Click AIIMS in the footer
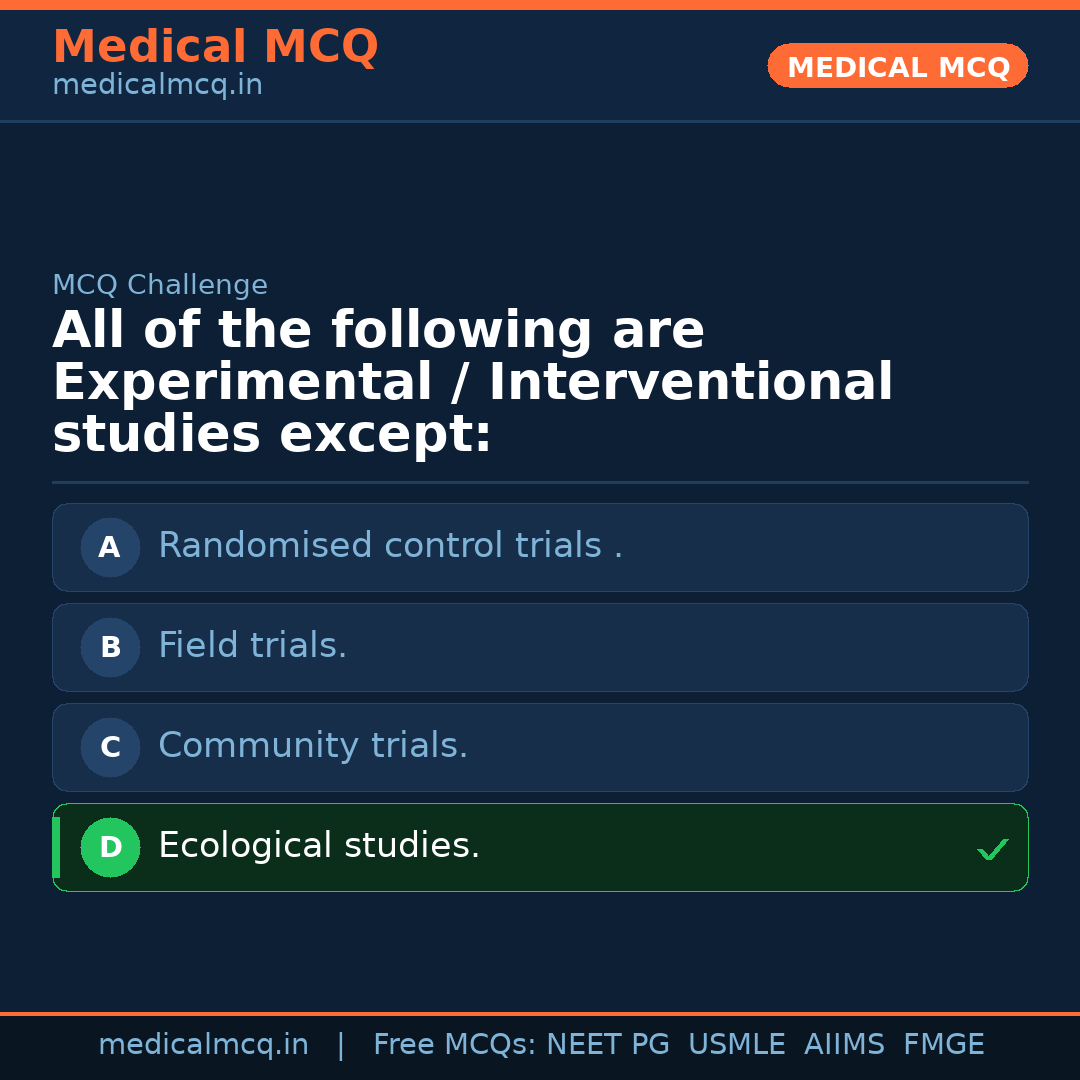Image resolution: width=1080 pixels, height=1080 pixels. (x=844, y=1045)
